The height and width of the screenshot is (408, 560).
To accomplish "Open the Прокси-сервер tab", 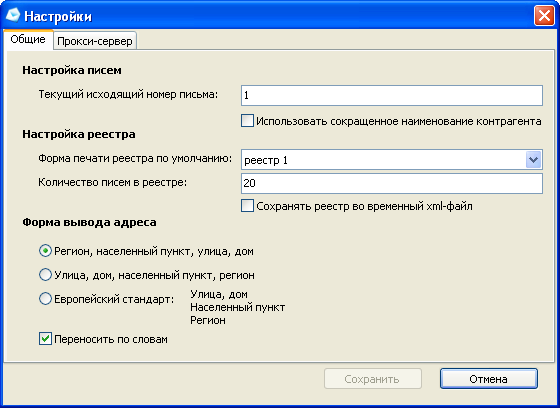I will (x=95, y=41).
